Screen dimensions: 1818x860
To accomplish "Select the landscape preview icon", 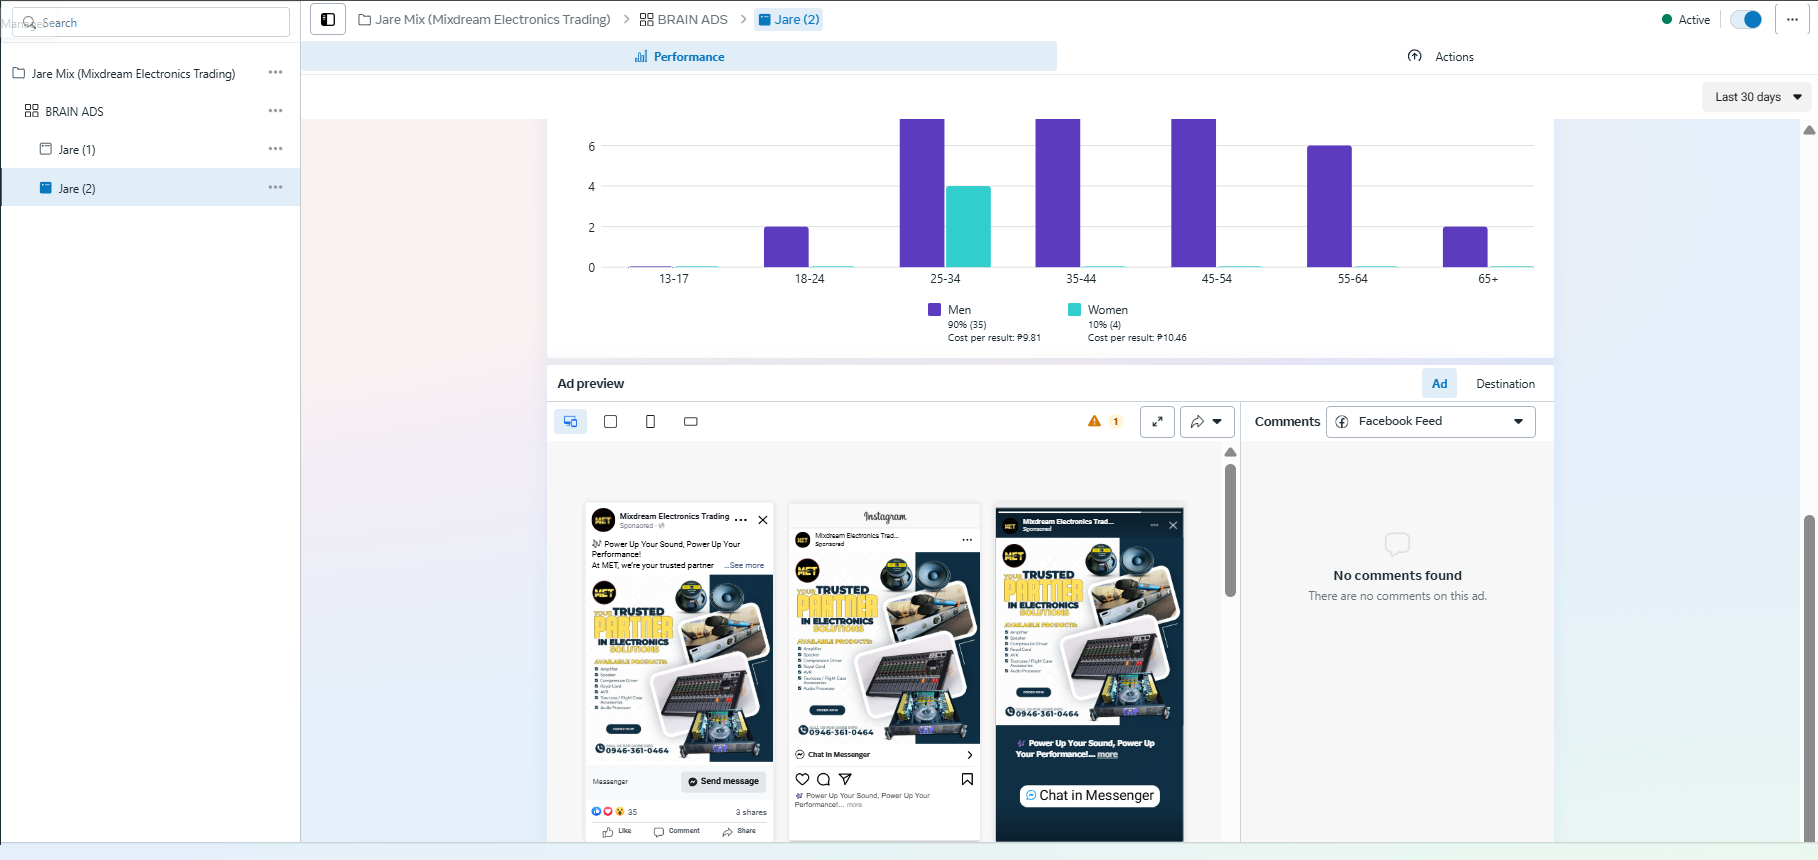I will 690,422.
